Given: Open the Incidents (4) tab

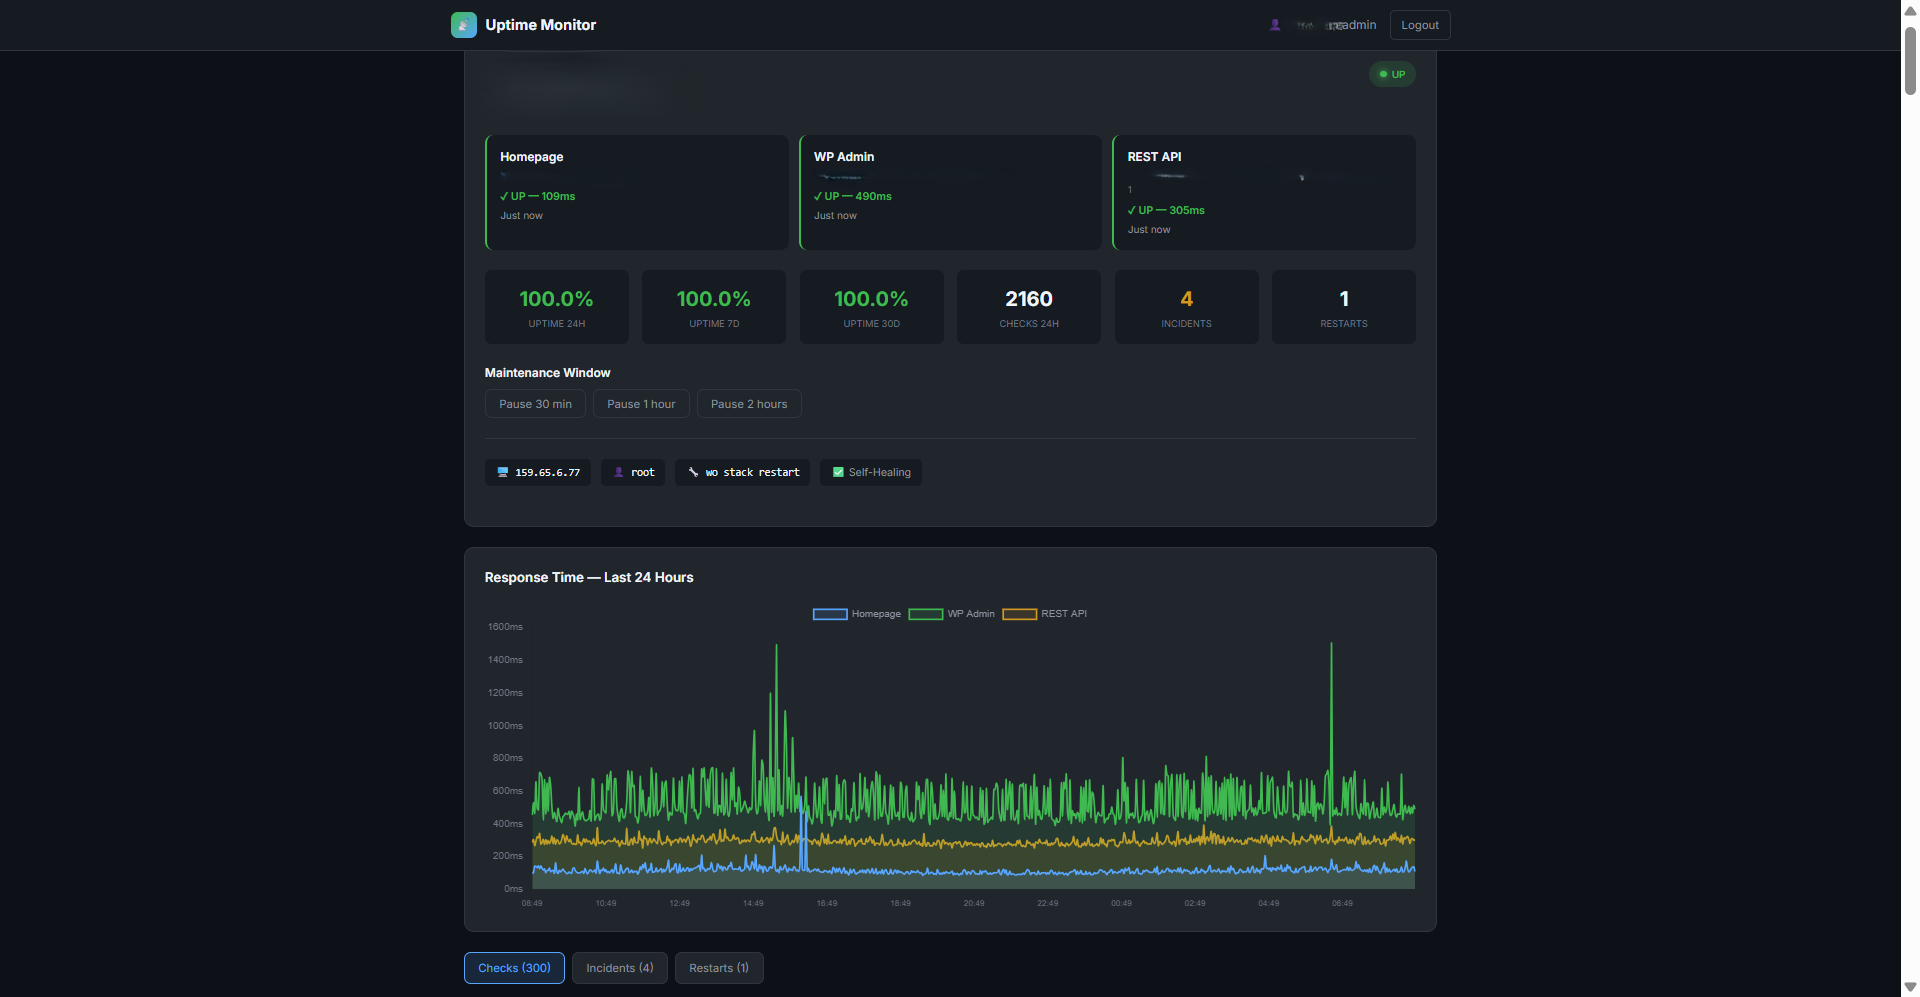Looking at the screenshot, I should 620,968.
